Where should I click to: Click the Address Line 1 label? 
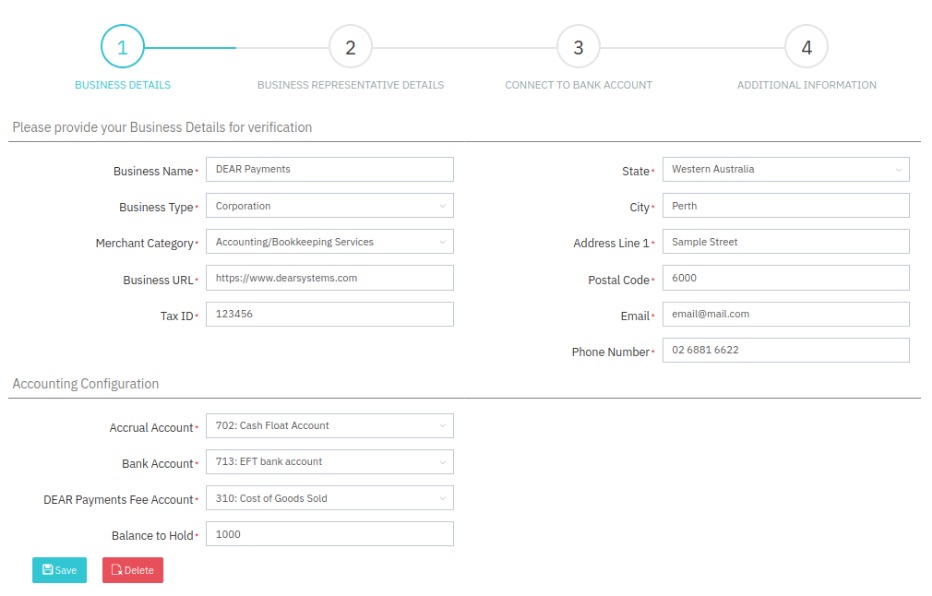pyautogui.click(x=611, y=243)
